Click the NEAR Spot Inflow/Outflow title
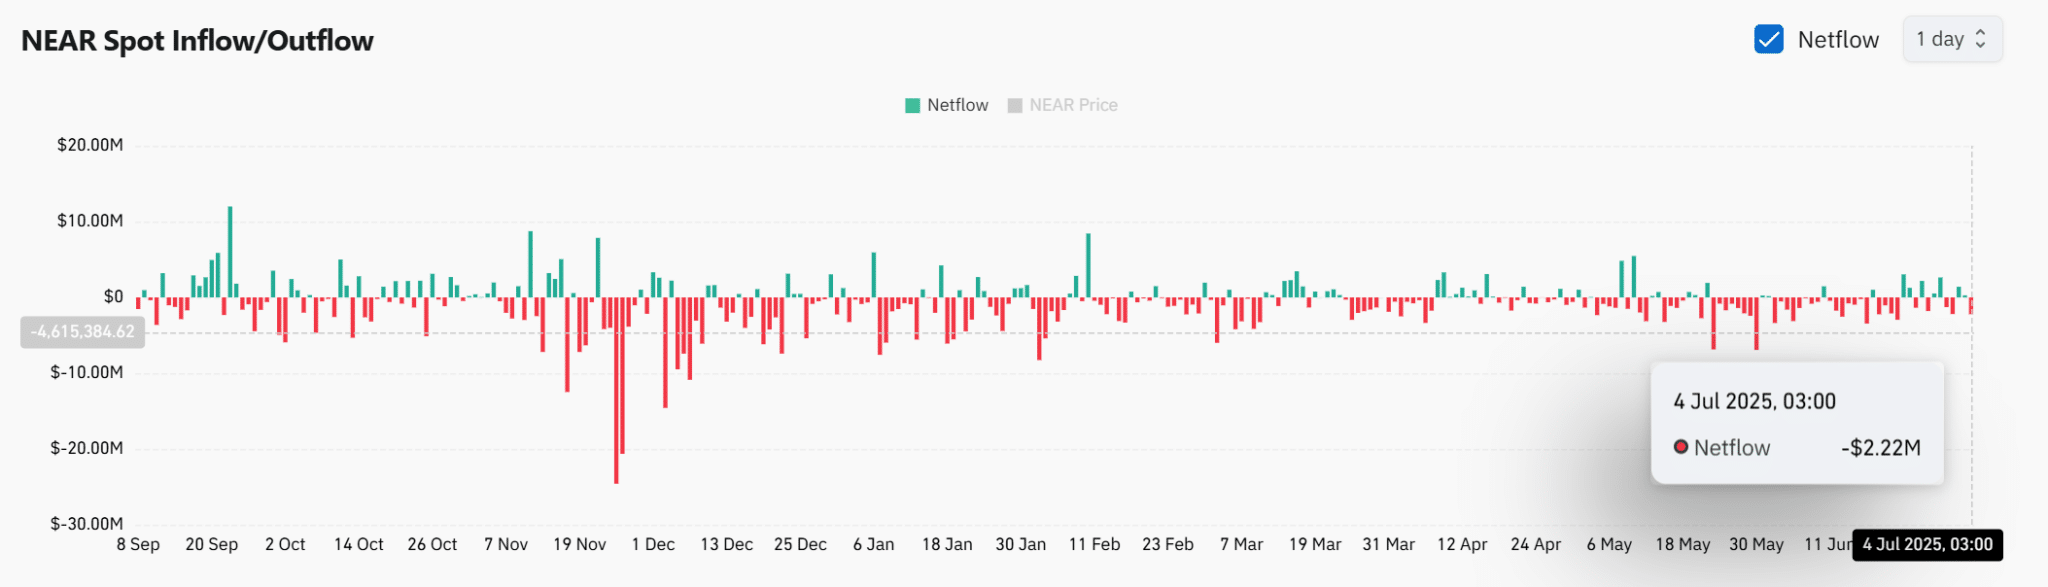 [197, 41]
